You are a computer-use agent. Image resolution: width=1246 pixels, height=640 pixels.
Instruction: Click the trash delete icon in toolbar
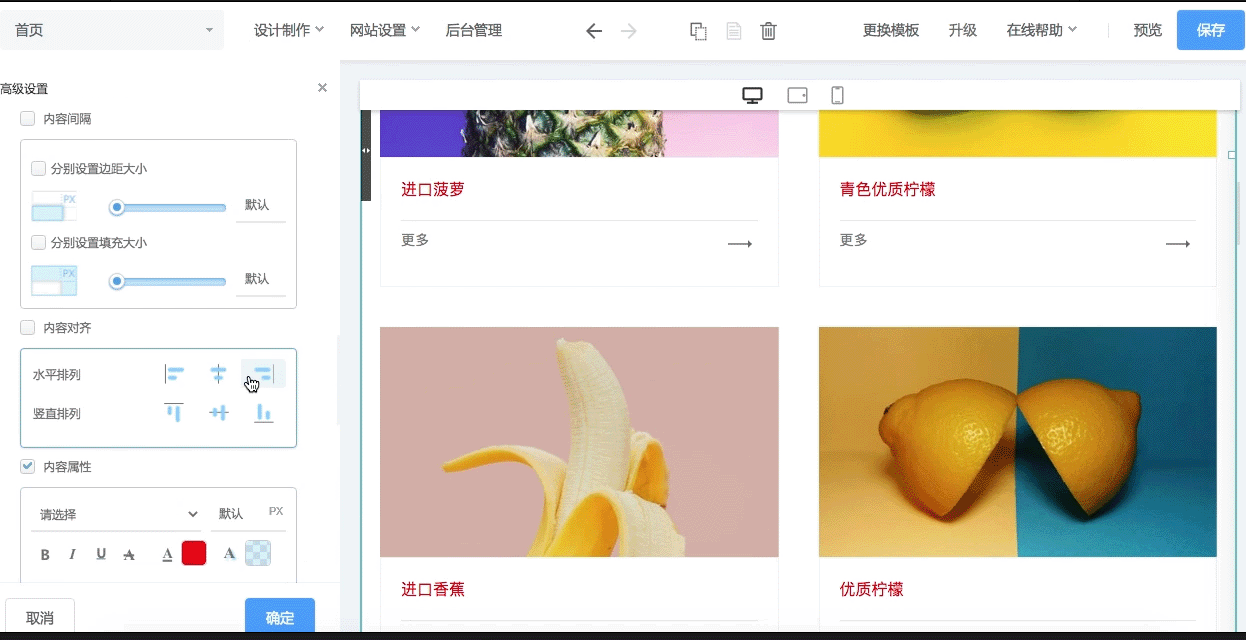(768, 31)
